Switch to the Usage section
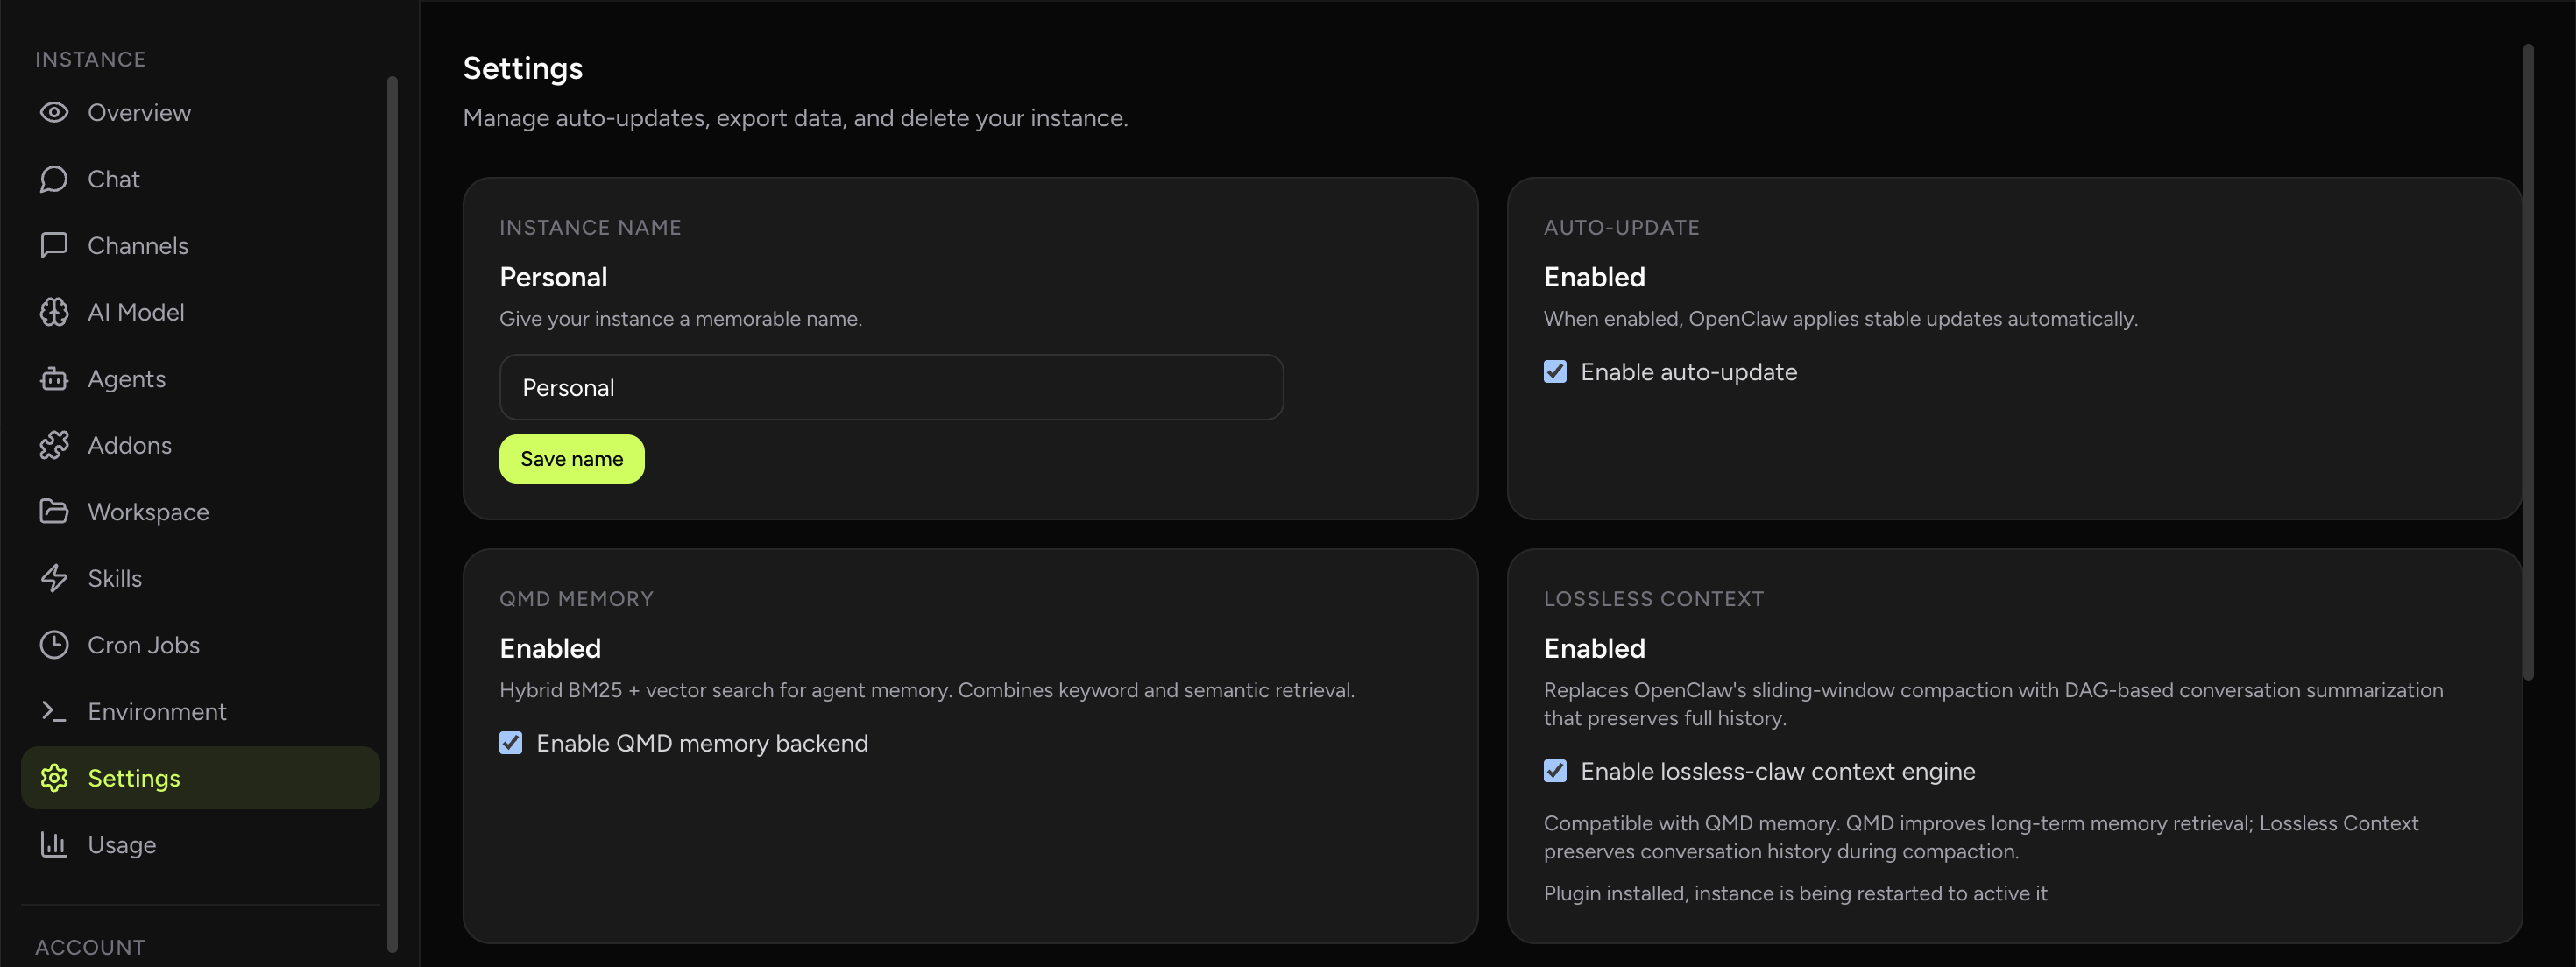The height and width of the screenshot is (967, 2576). coord(122,844)
